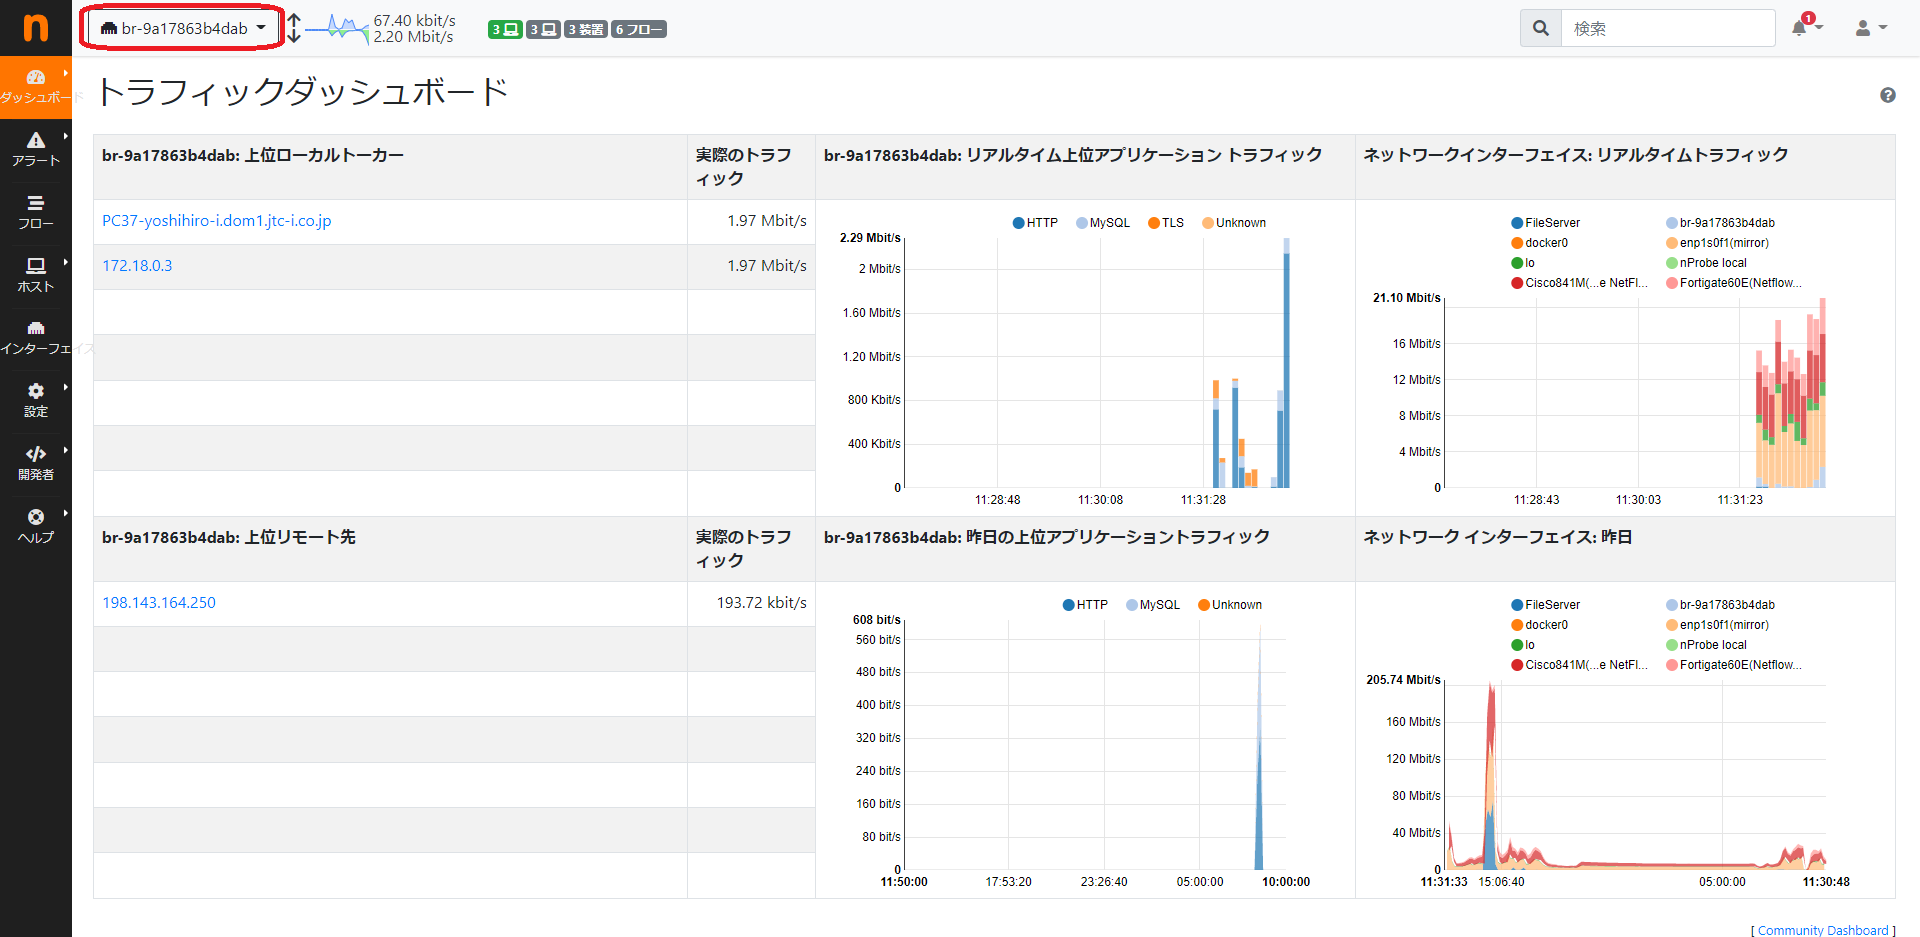Image resolution: width=1920 pixels, height=937 pixels.
Task: Open the Interfaces sidebar icon
Action: tap(36, 328)
